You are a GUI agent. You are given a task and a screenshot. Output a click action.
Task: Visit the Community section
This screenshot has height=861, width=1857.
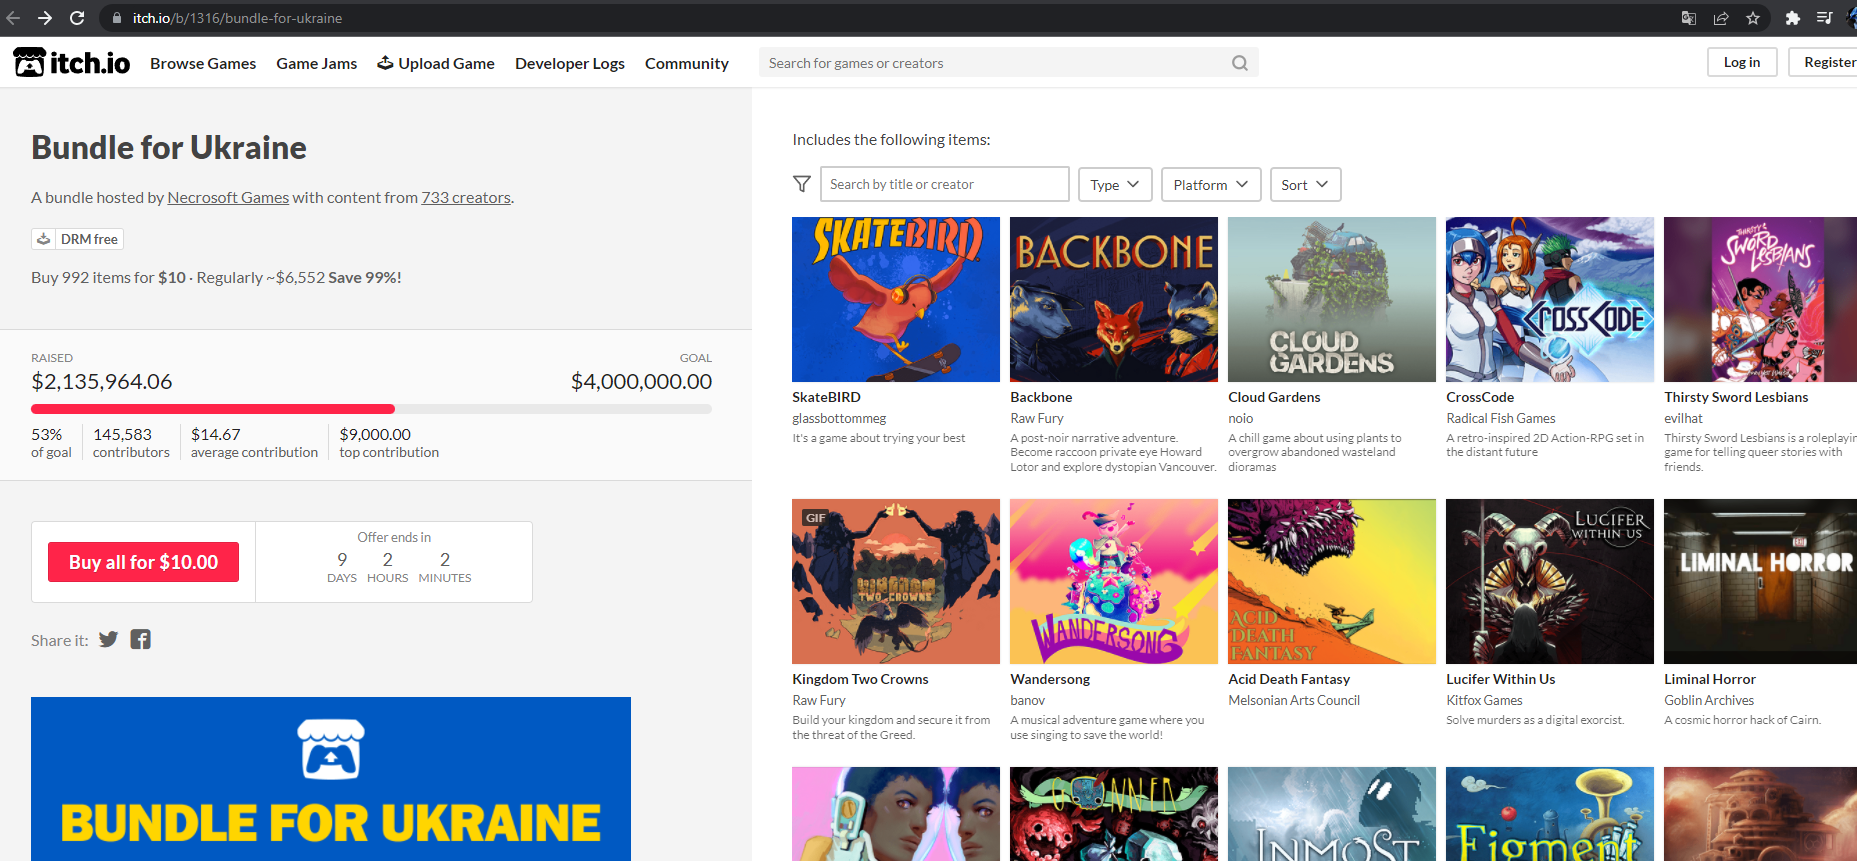687,63
